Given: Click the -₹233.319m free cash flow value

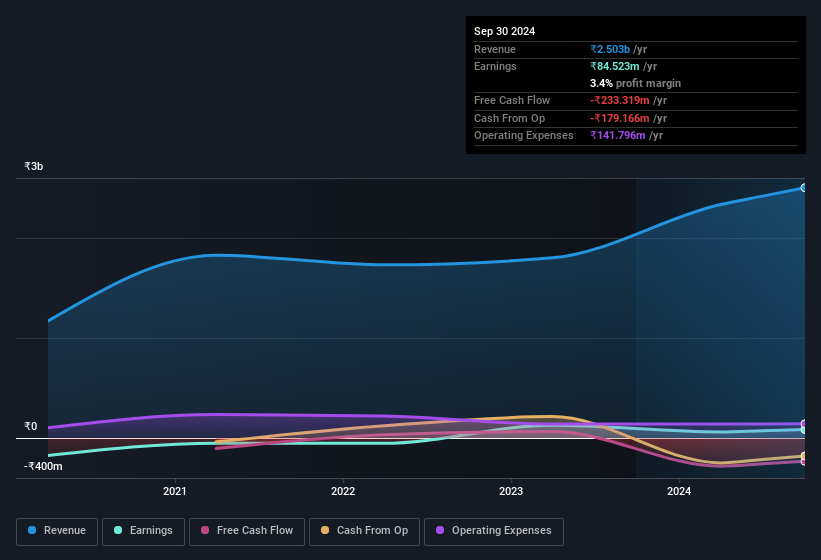Looking at the screenshot, I should [620, 100].
